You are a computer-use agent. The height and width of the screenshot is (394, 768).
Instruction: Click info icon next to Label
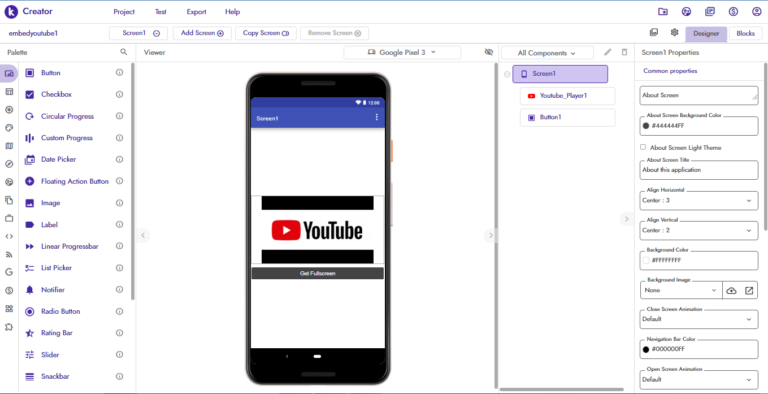pos(119,224)
